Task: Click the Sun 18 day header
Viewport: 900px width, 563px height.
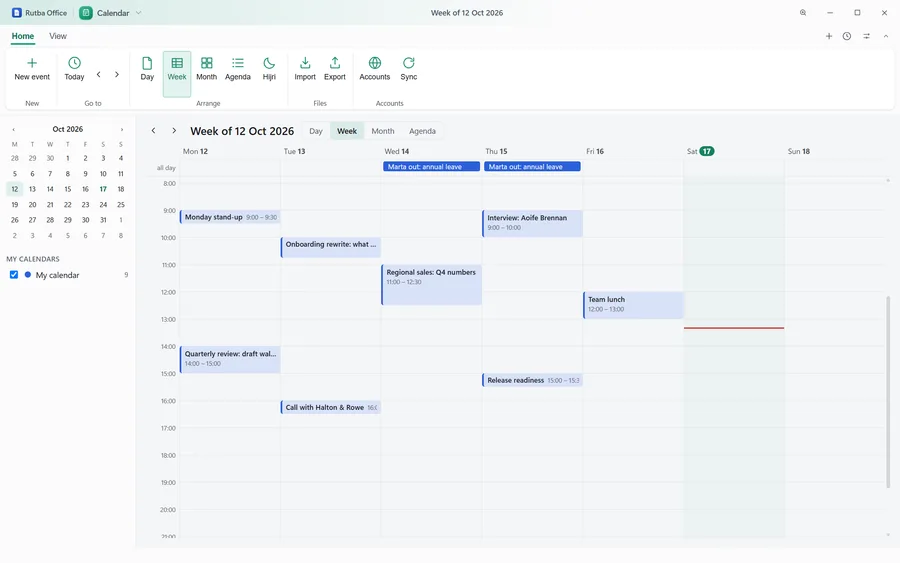Action: coord(798,152)
